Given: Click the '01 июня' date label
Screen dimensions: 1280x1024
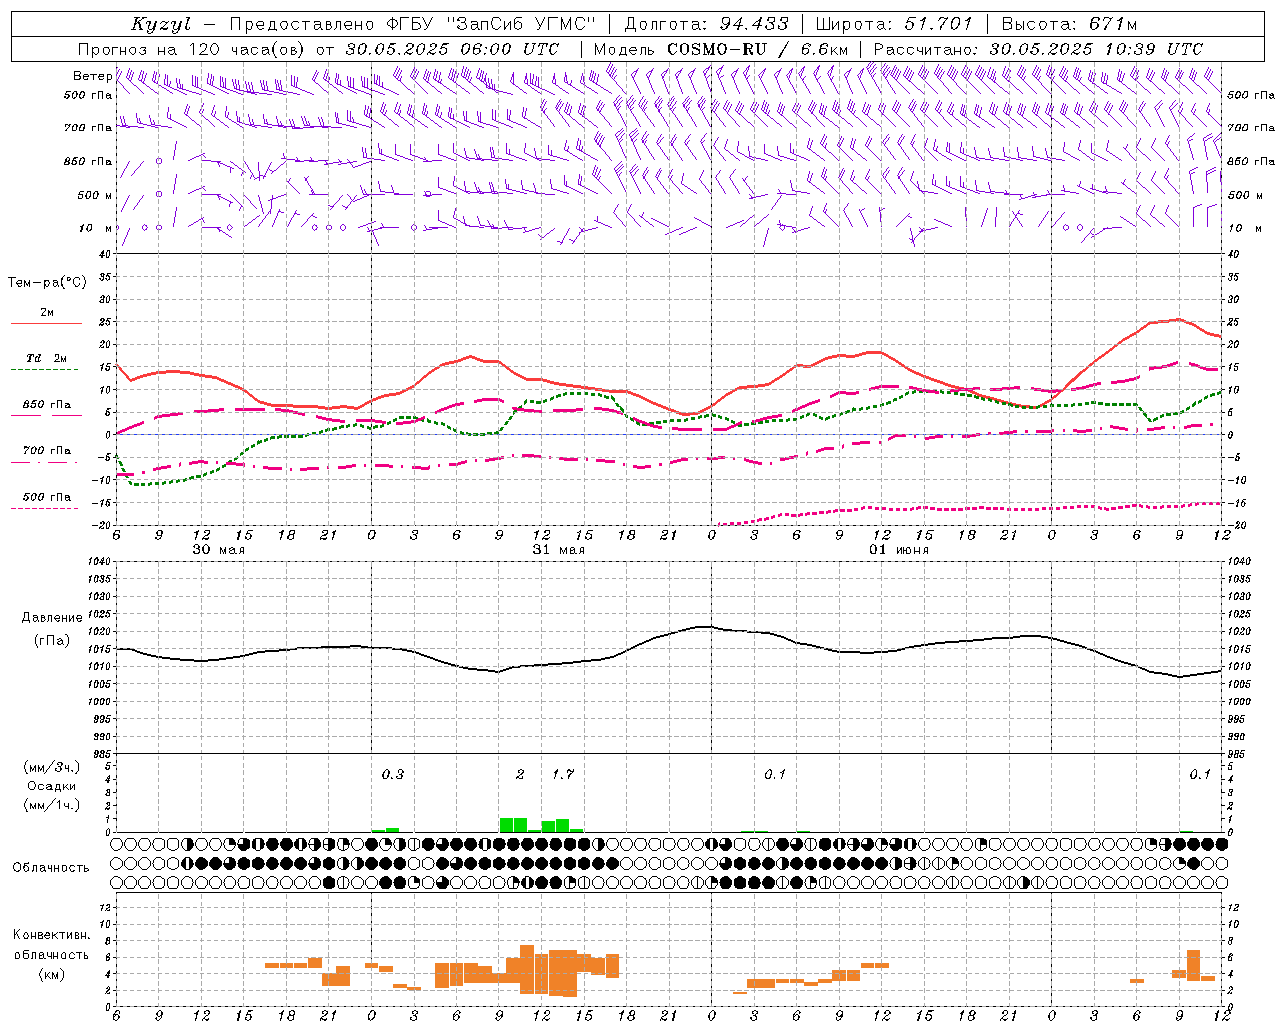Looking at the screenshot, I should 899,550.
